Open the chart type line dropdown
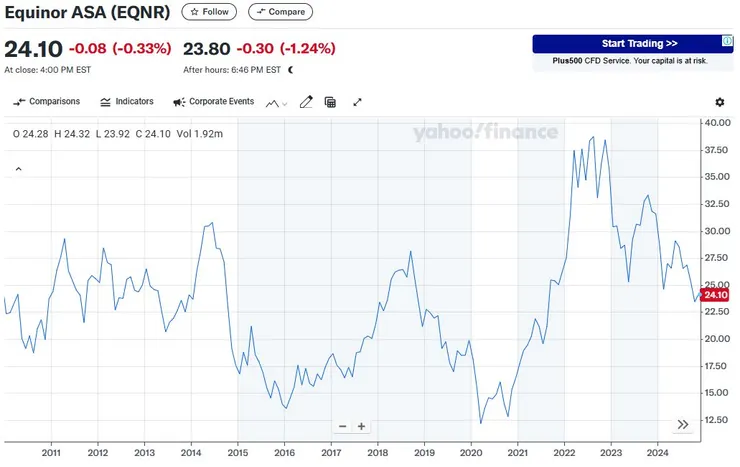740x467 pixels. [277, 103]
